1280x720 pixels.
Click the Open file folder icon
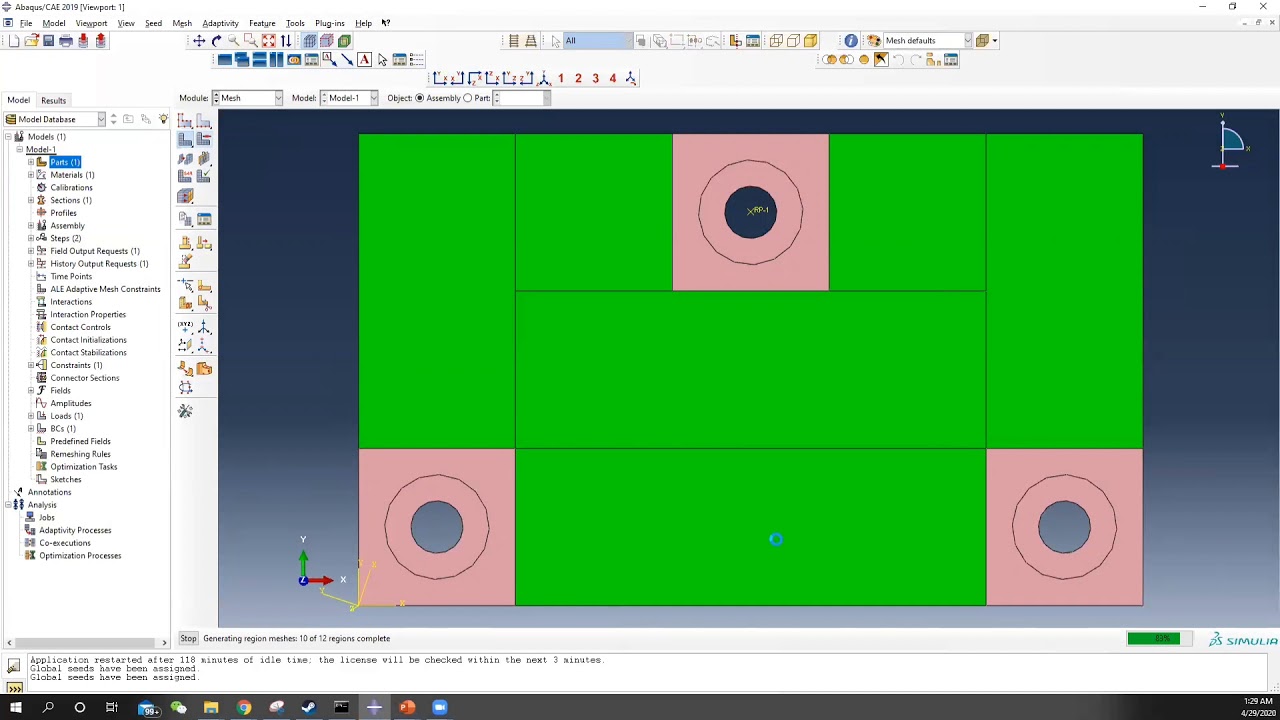click(31, 41)
